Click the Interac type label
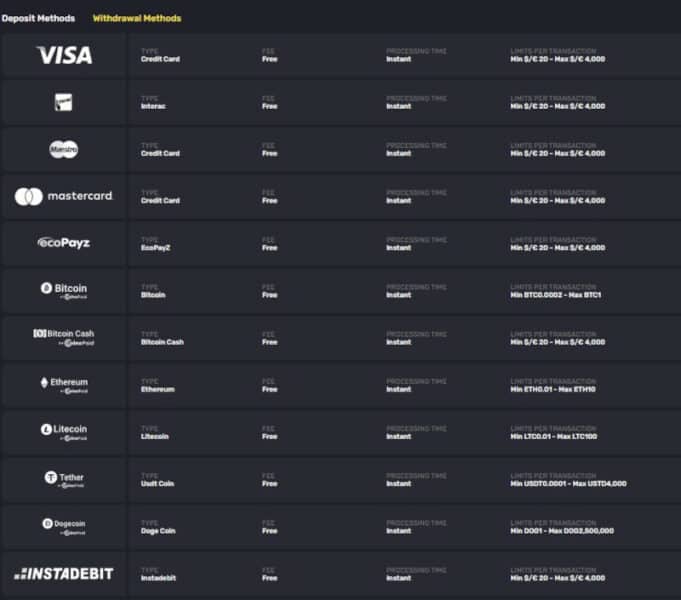The height and width of the screenshot is (600, 681). coord(153,106)
